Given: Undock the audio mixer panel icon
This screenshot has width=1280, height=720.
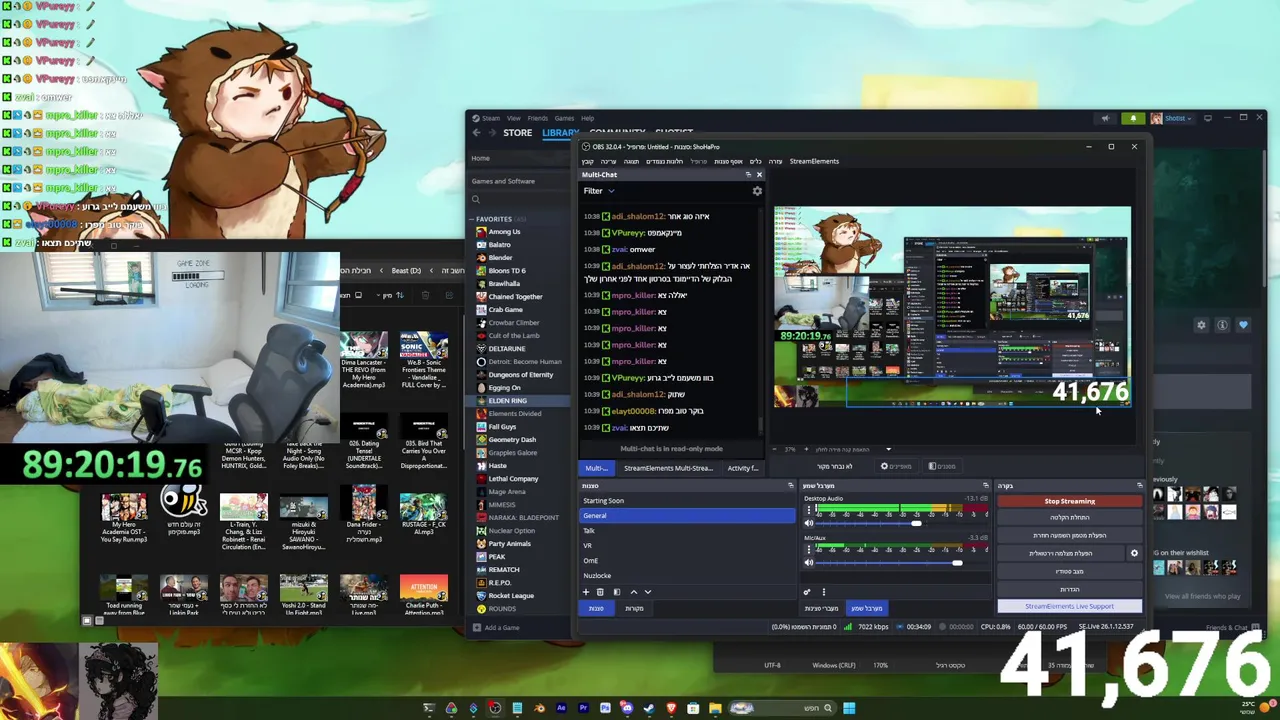Looking at the screenshot, I should click(x=985, y=486).
